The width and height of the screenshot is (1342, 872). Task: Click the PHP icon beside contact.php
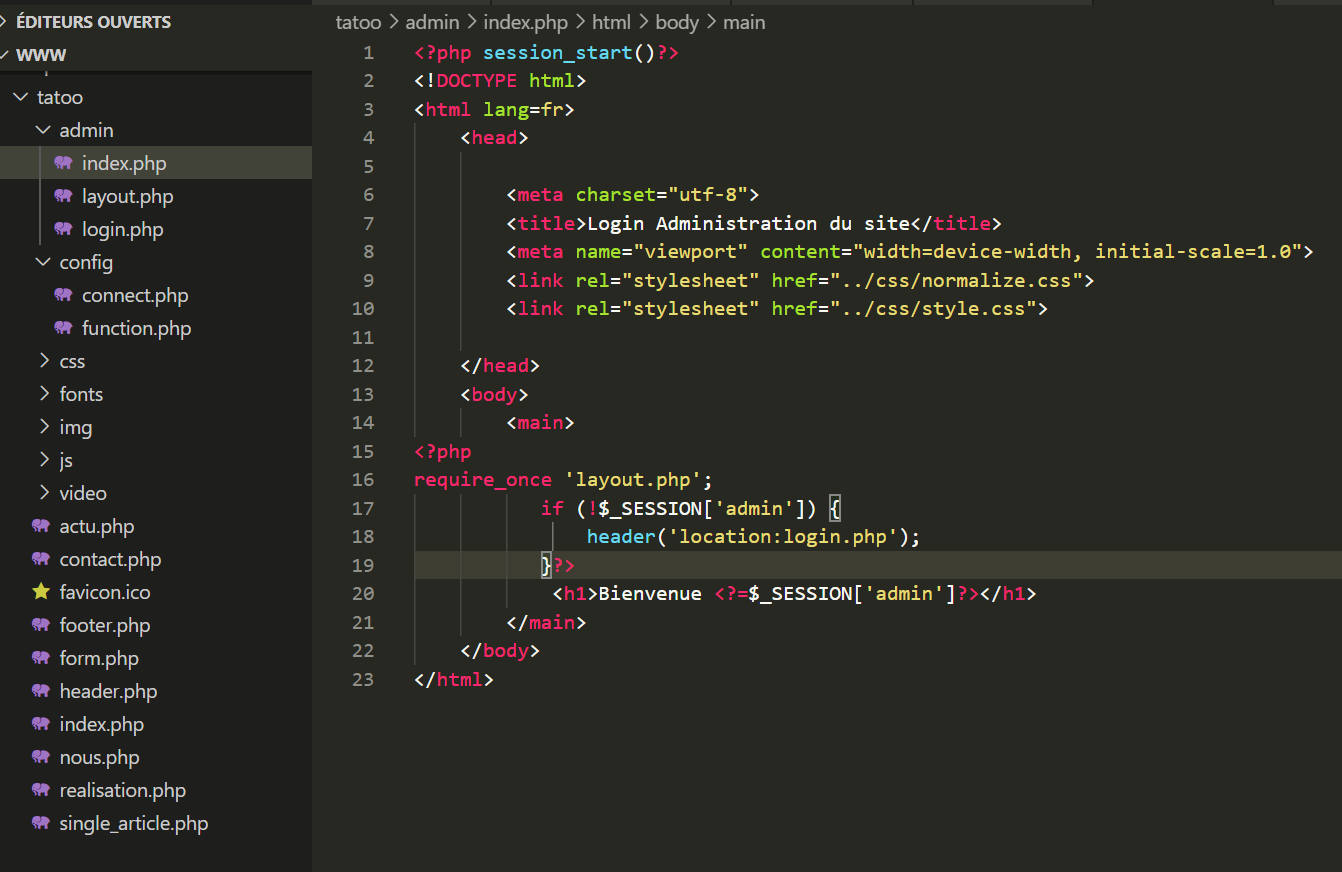(x=41, y=559)
